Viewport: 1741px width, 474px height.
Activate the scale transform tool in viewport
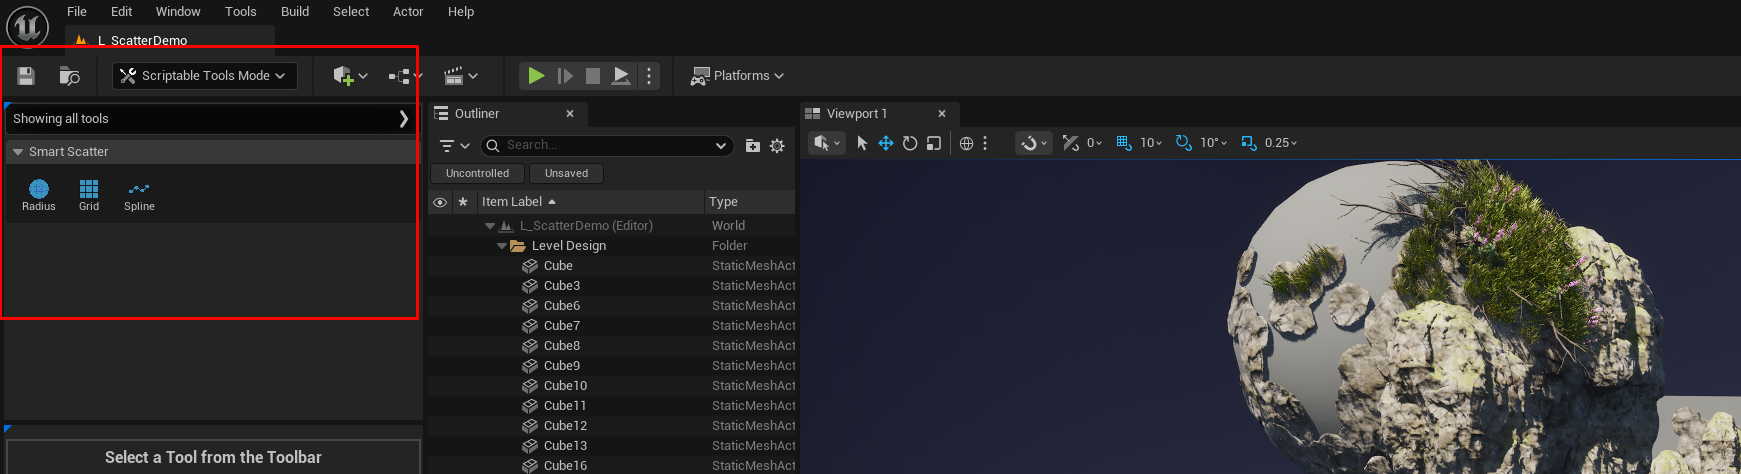[934, 143]
